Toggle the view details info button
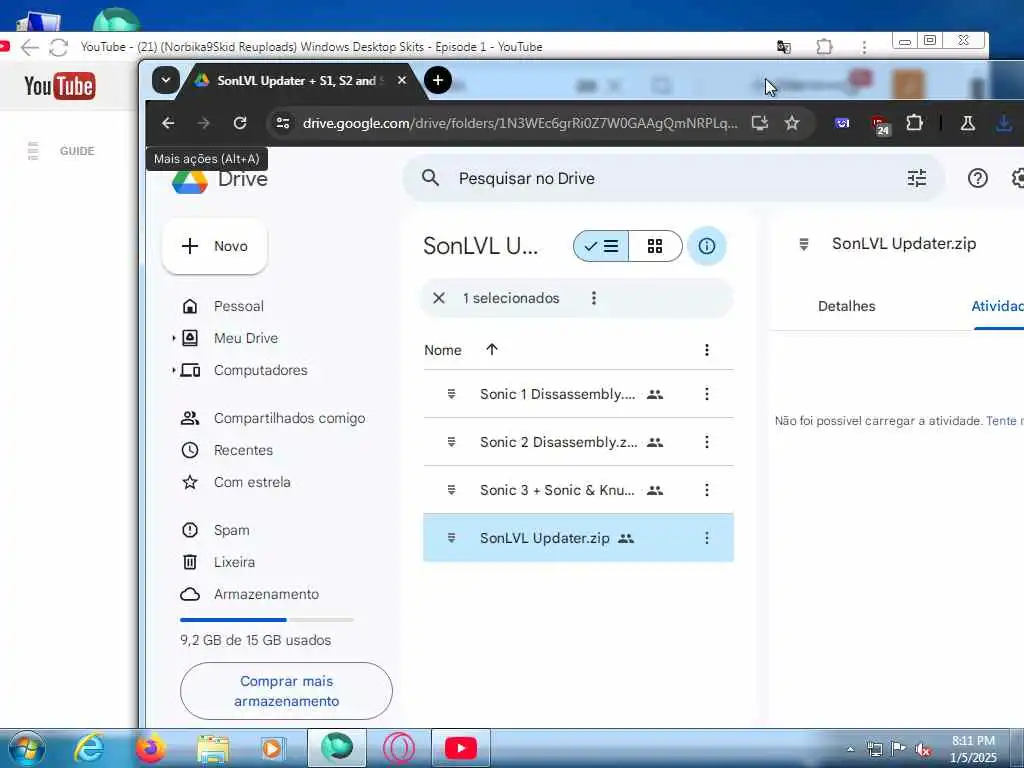The height and width of the screenshot is (768, 1024). tap(707, 246)
